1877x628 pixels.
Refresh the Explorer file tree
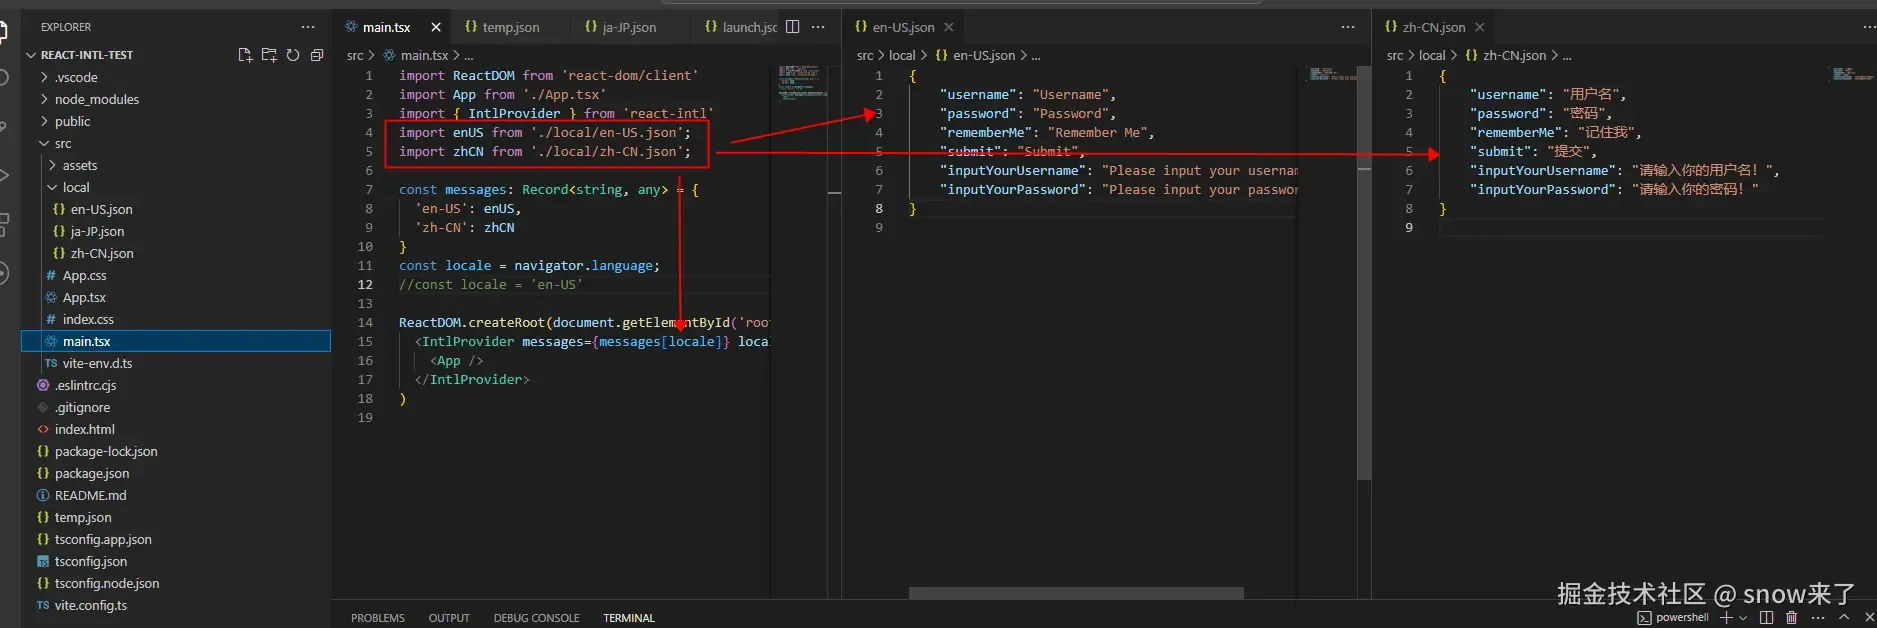[x=293, y=55]
